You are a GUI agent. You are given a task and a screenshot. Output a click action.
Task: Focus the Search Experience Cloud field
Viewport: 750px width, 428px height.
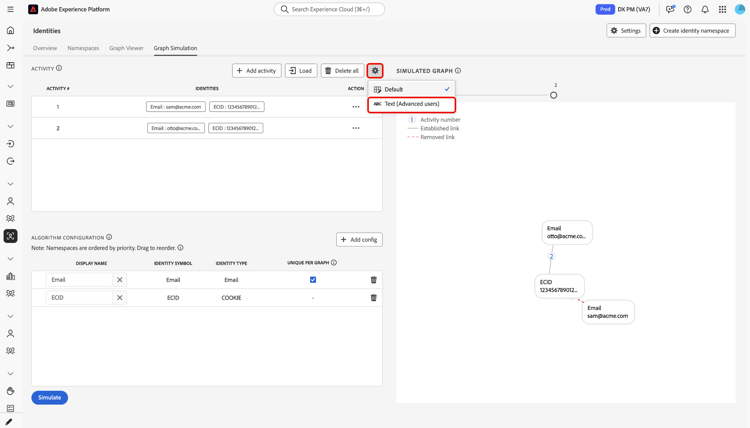329,9
